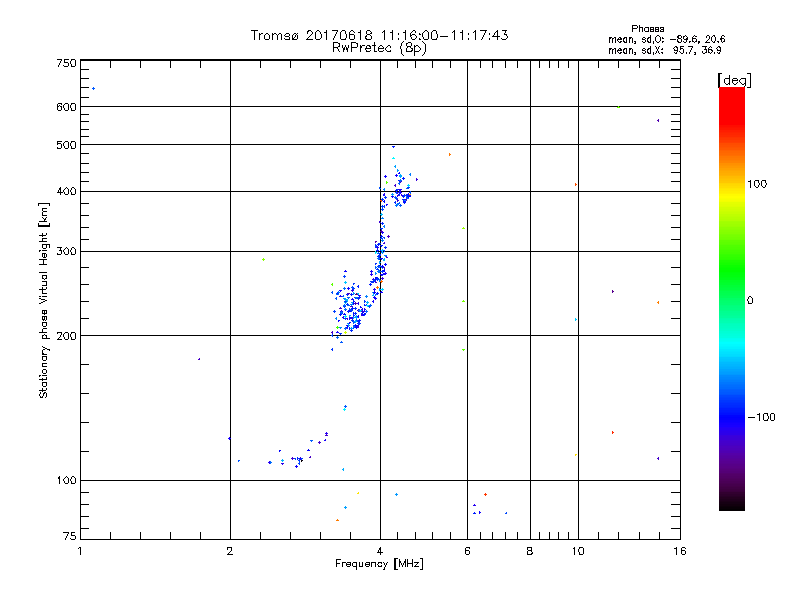Select the 'mean, sd,O: -89.6, 20.6' line
Screen dimensions: 800x600
click(x=666, y=39)
